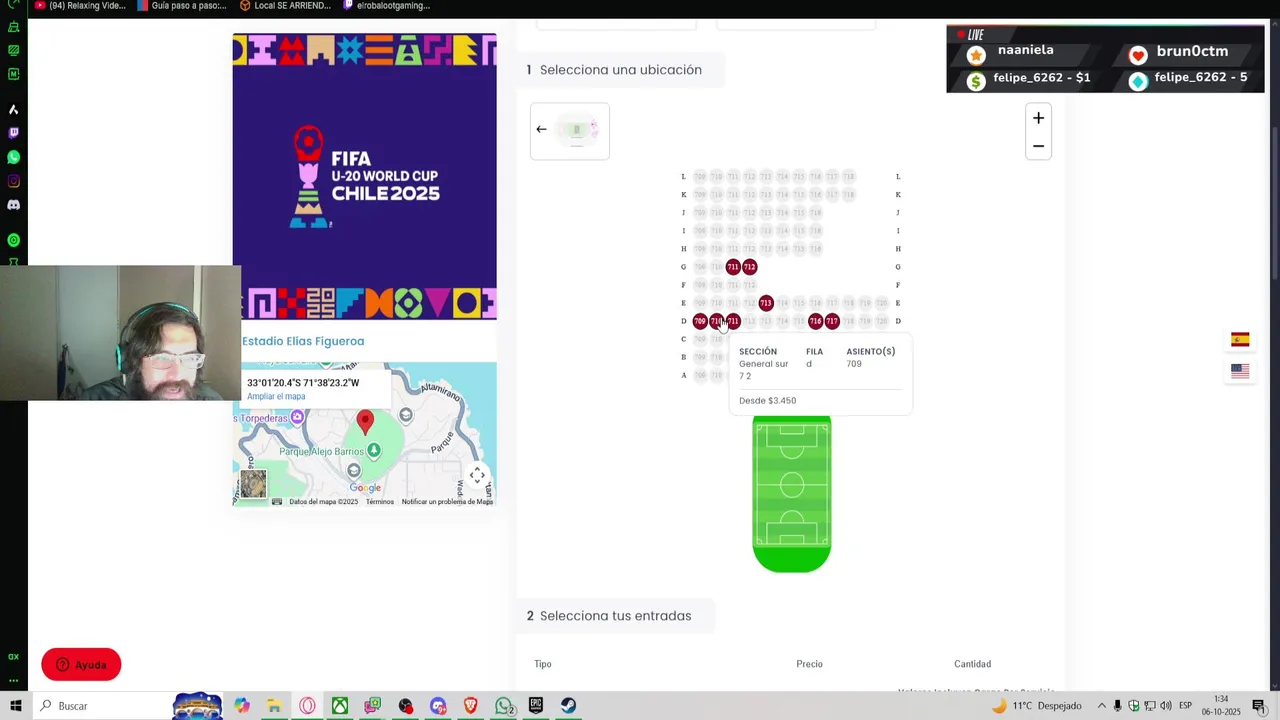Switch to Relaxing Video YouTube tab

(x=81, y=6)
